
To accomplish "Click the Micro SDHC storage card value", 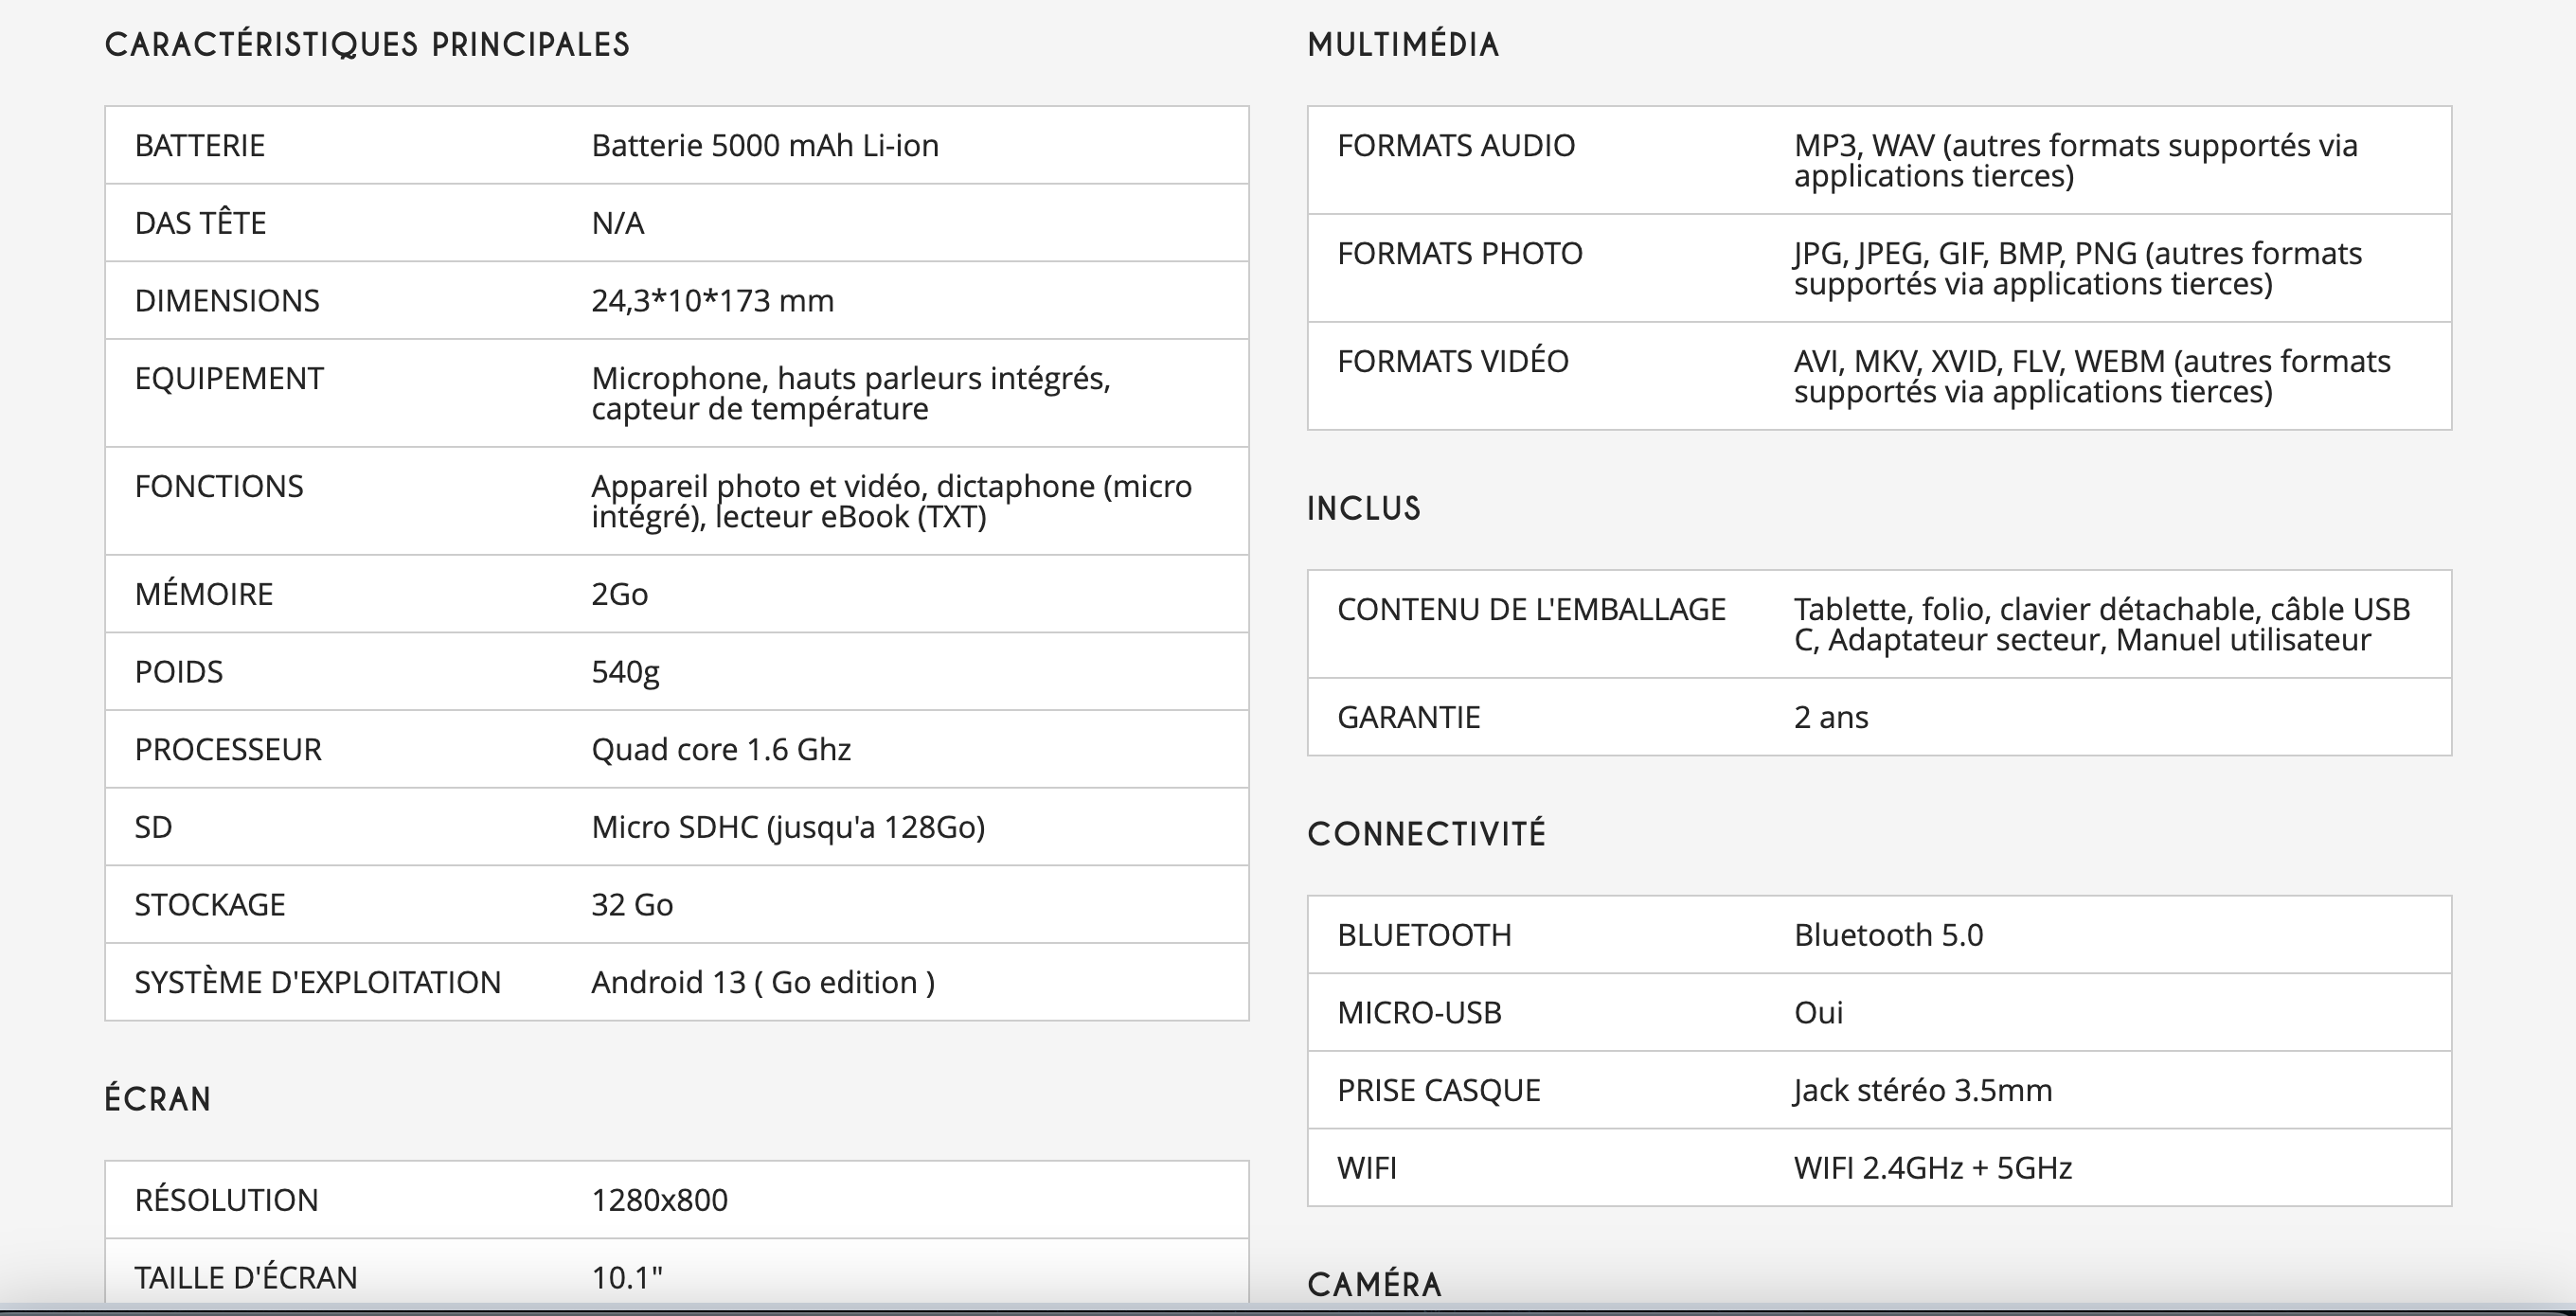I will (x=788, y=827).
